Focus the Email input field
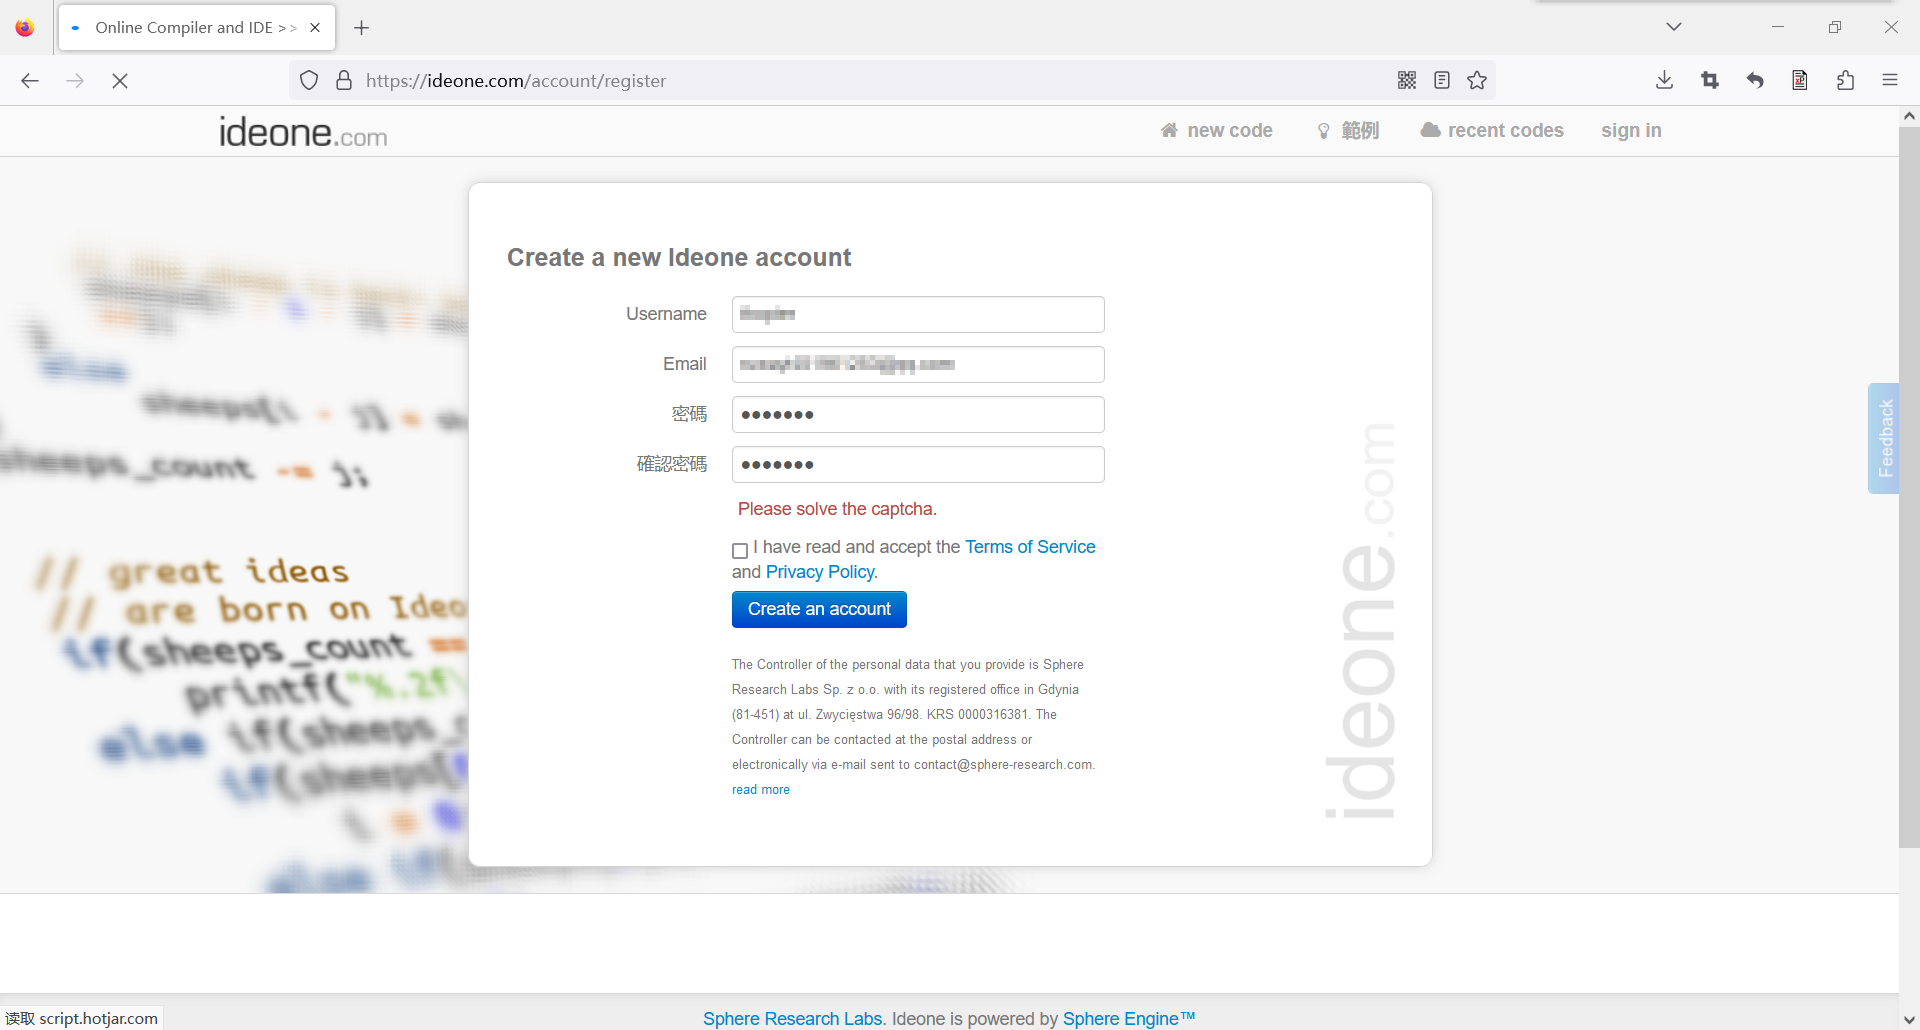 pyautogui.click(x=918, y=364)
